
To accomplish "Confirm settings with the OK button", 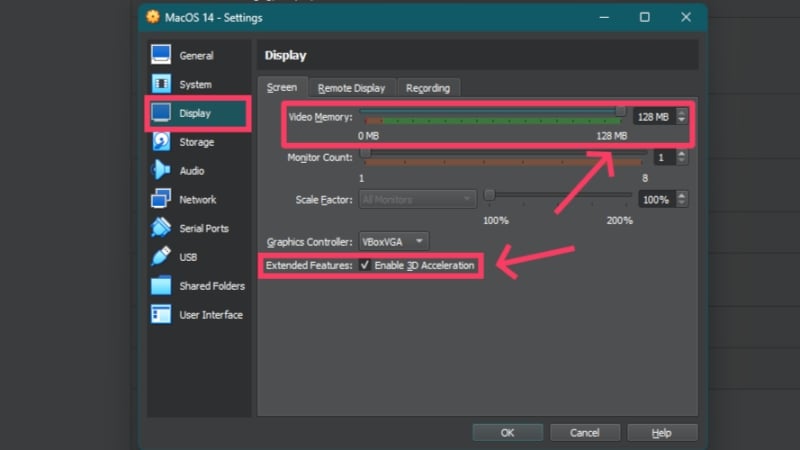I will tap(507, 433).
